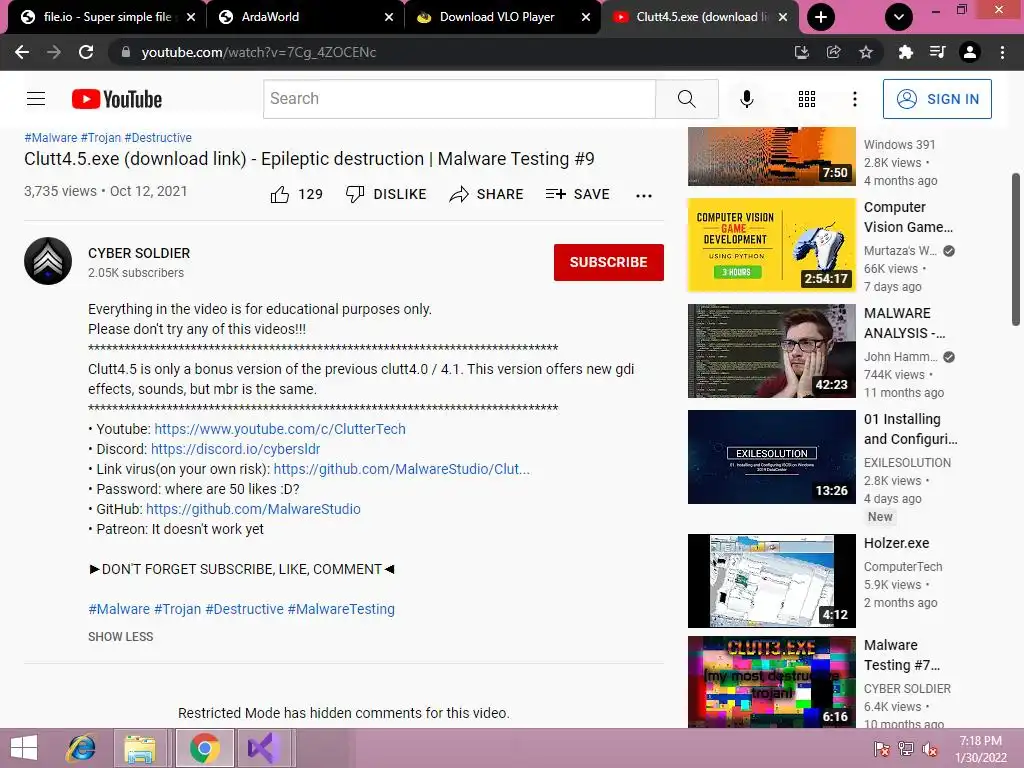The image size is (1024, 768).
Task: Open the Computer Vision Game Development thumbnail
Action: click(x=771, y=245)
